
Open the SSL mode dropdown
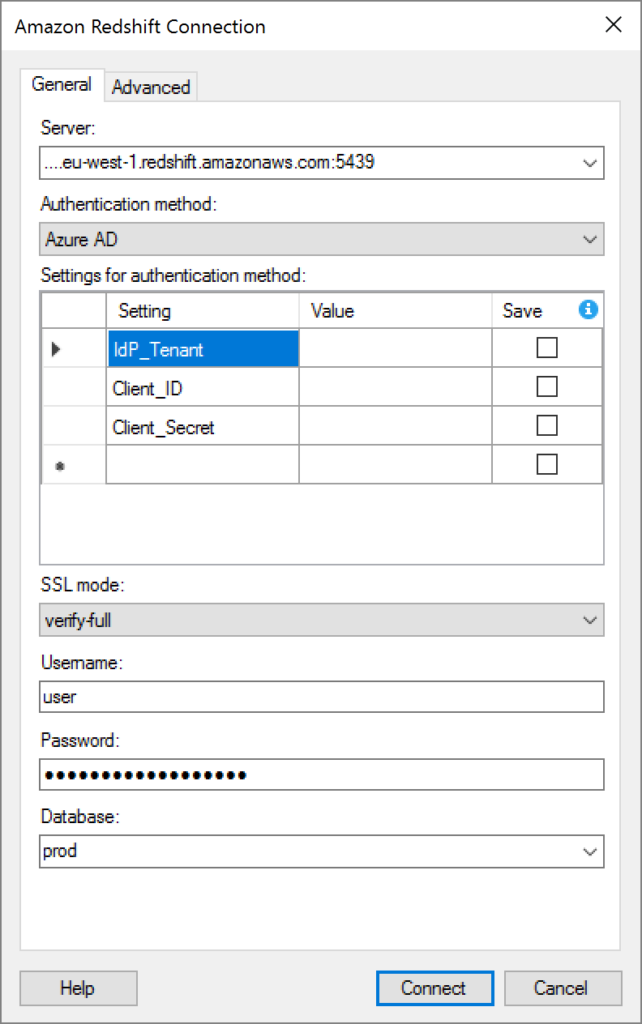point(590,620)
